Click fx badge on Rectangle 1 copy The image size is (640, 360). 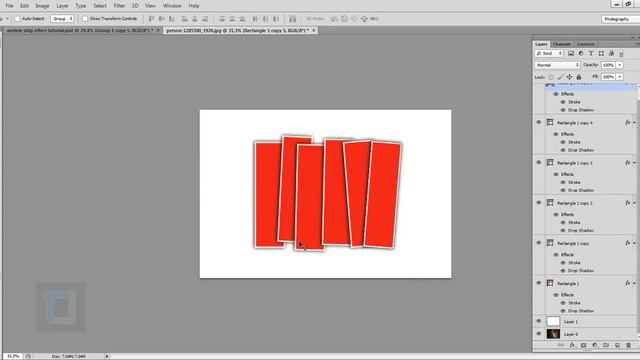pyautogui.click(x=628, y=243)
